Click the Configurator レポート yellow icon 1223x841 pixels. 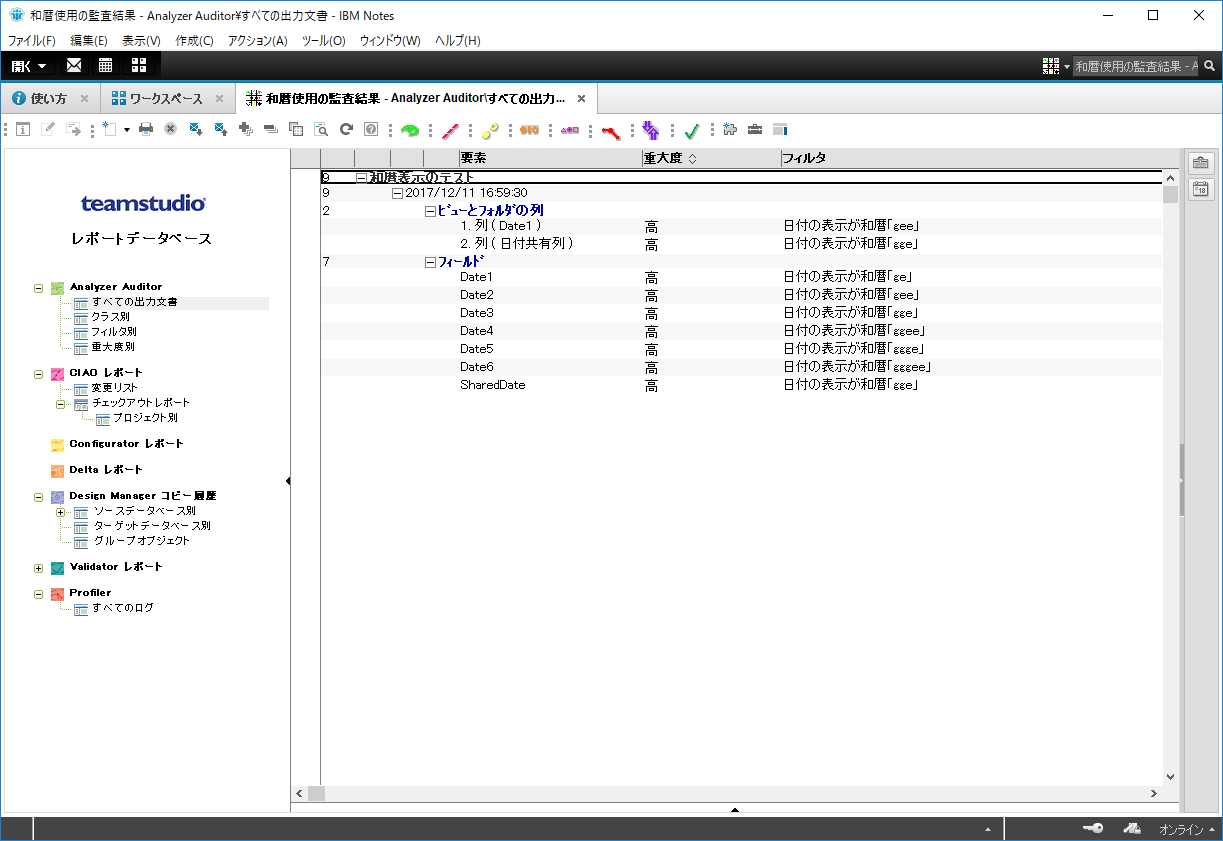coord(57,444)
